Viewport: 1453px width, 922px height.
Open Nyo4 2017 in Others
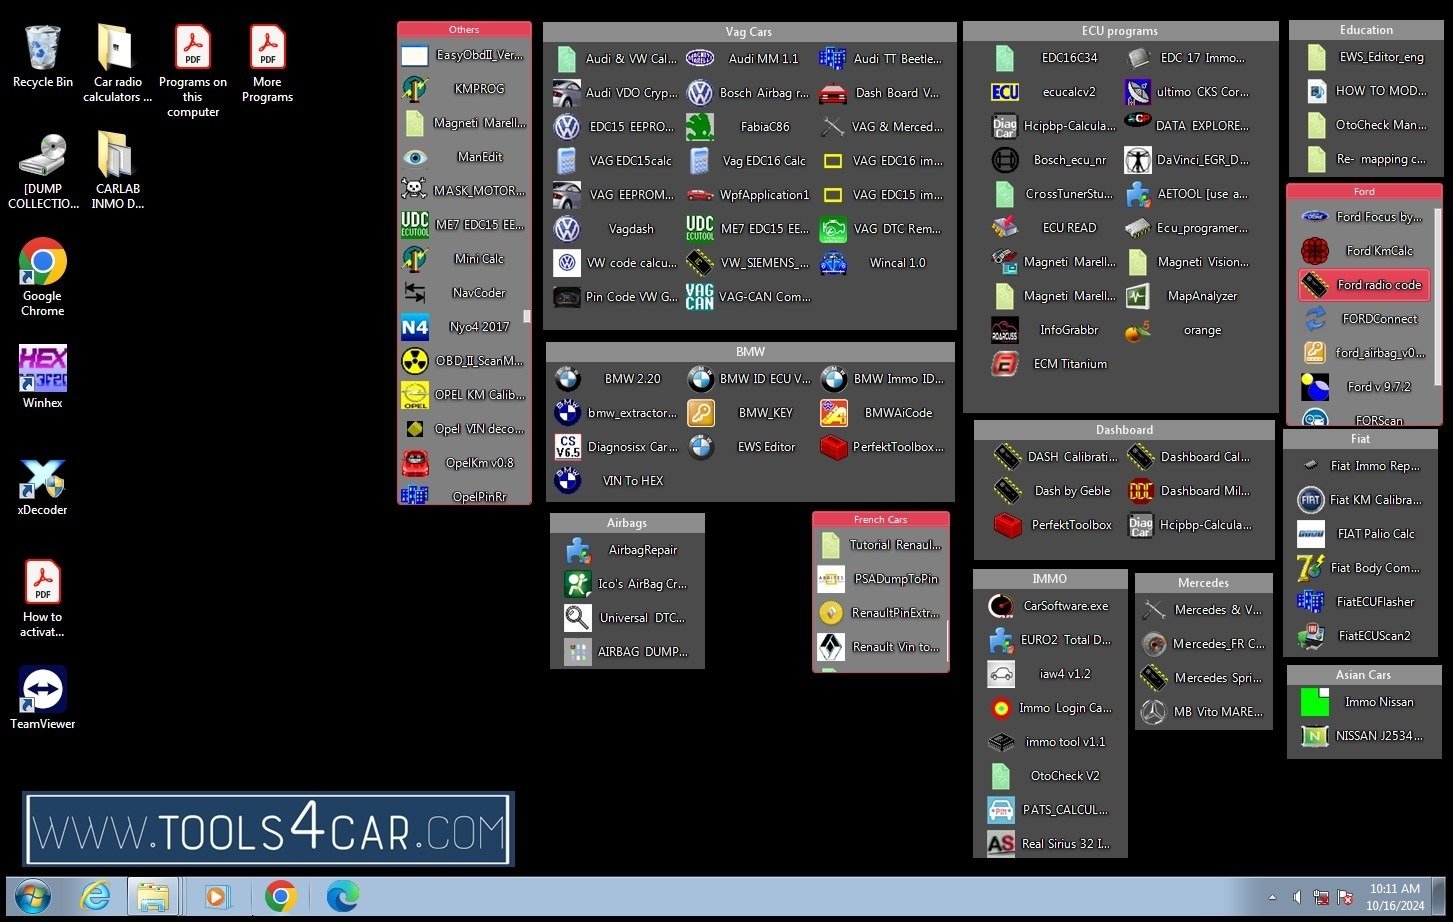462,327
